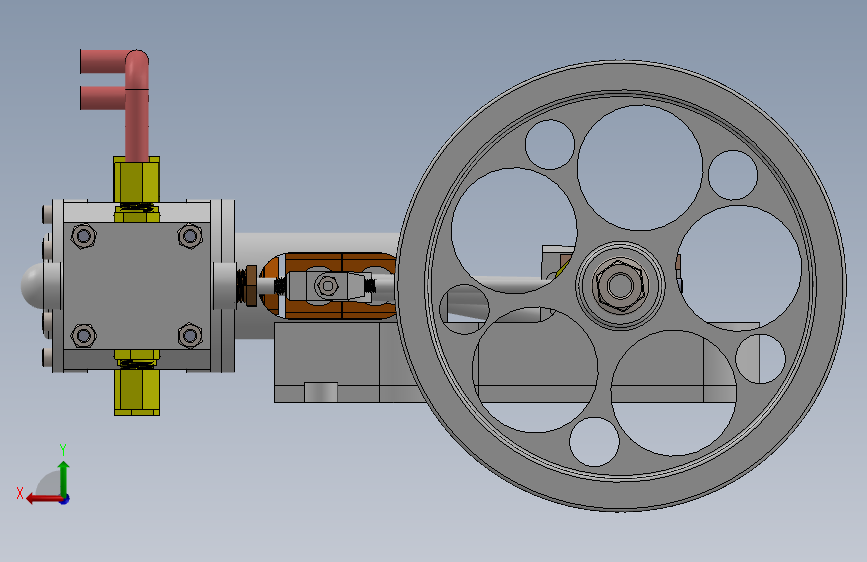Screen dimensions: 867x562
Task: Pick the top-right hex bolt on cover plate
Action: [190, 237]
